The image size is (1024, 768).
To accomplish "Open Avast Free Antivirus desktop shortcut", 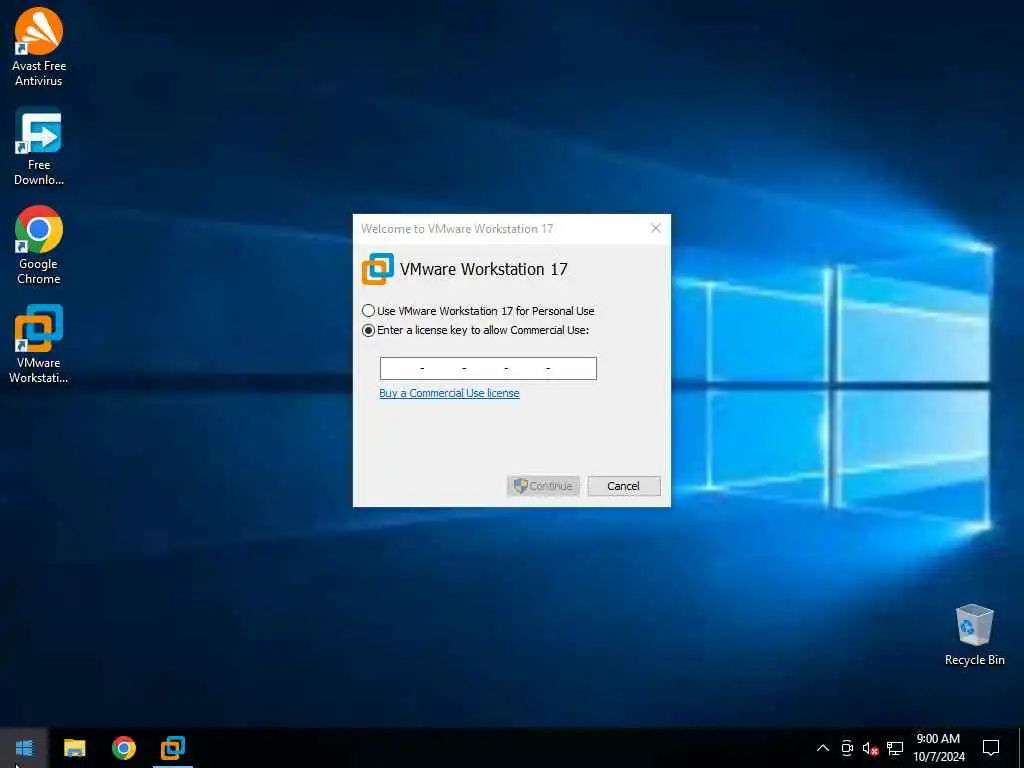I will coord(39,47).
